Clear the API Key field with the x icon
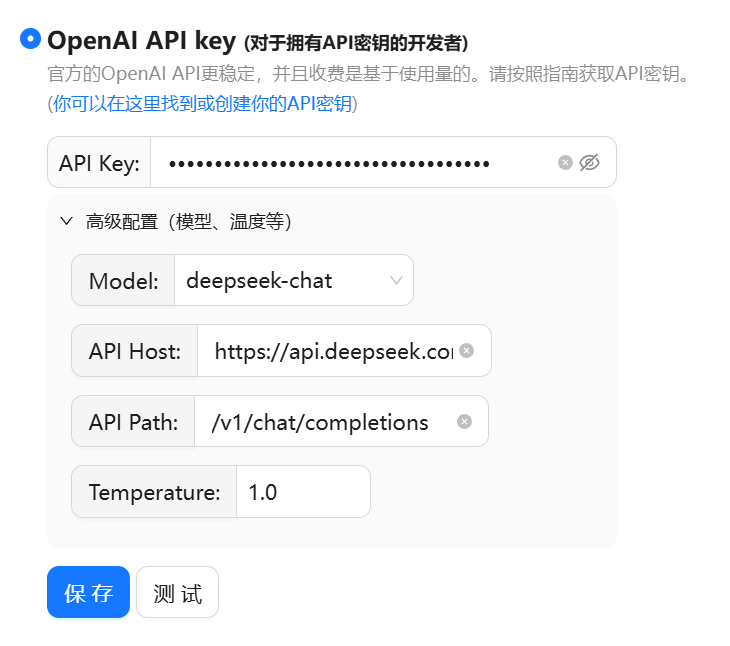 [x=565, y=163]
